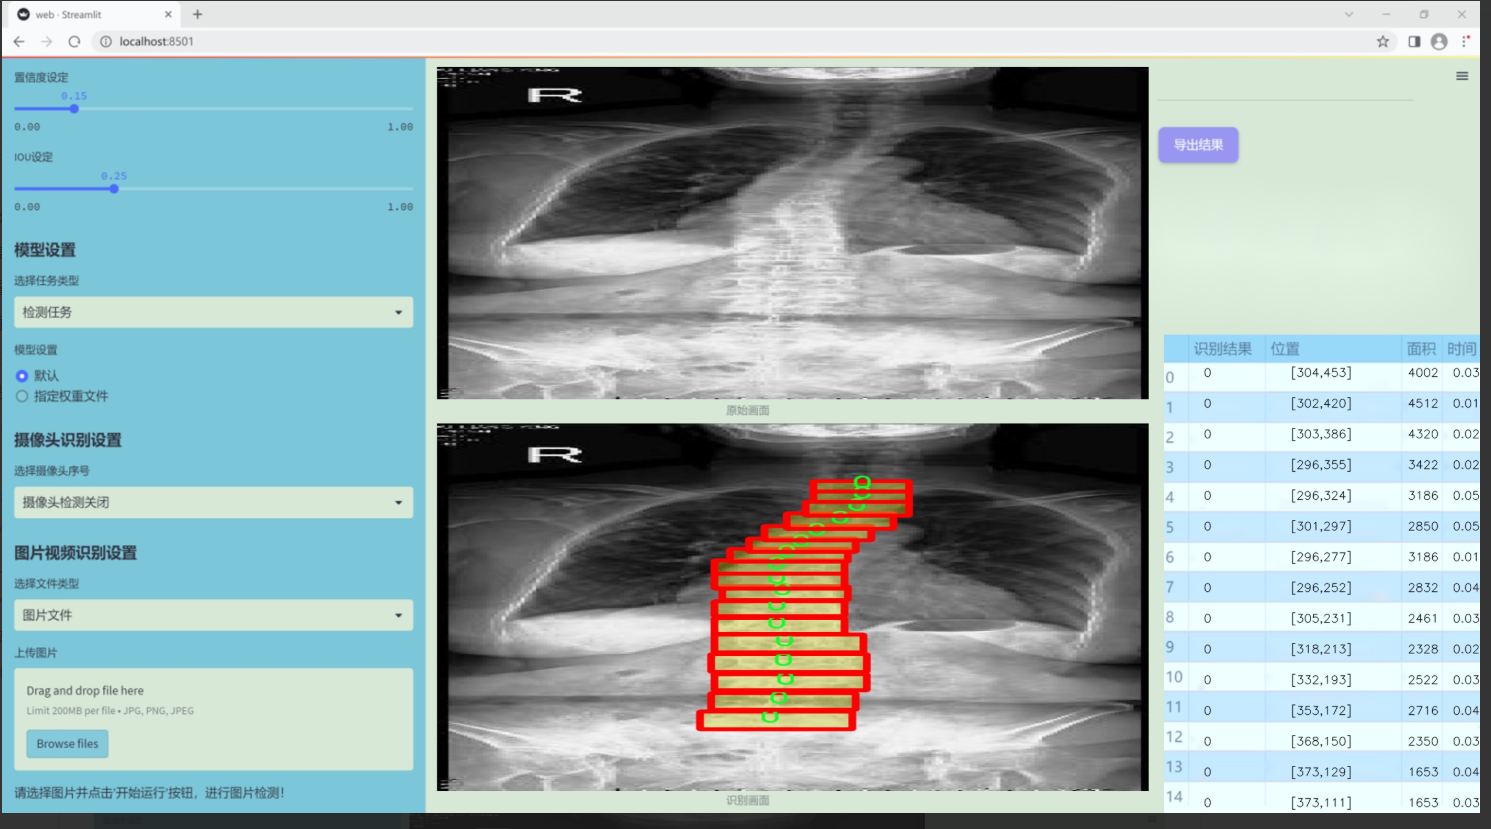Select the 默认 radio option
The height and width of the screenshot is (829, 1491).
coord(22,376)
